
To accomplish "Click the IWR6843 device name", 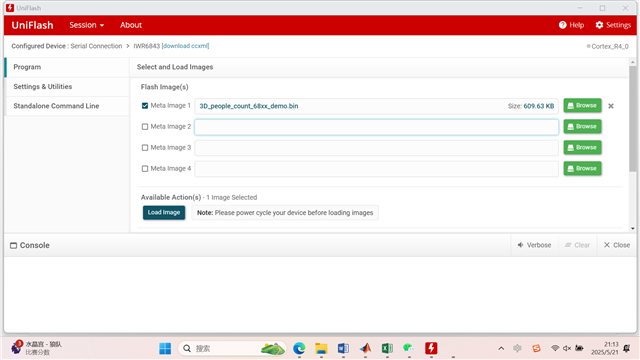I will (147, 46).
